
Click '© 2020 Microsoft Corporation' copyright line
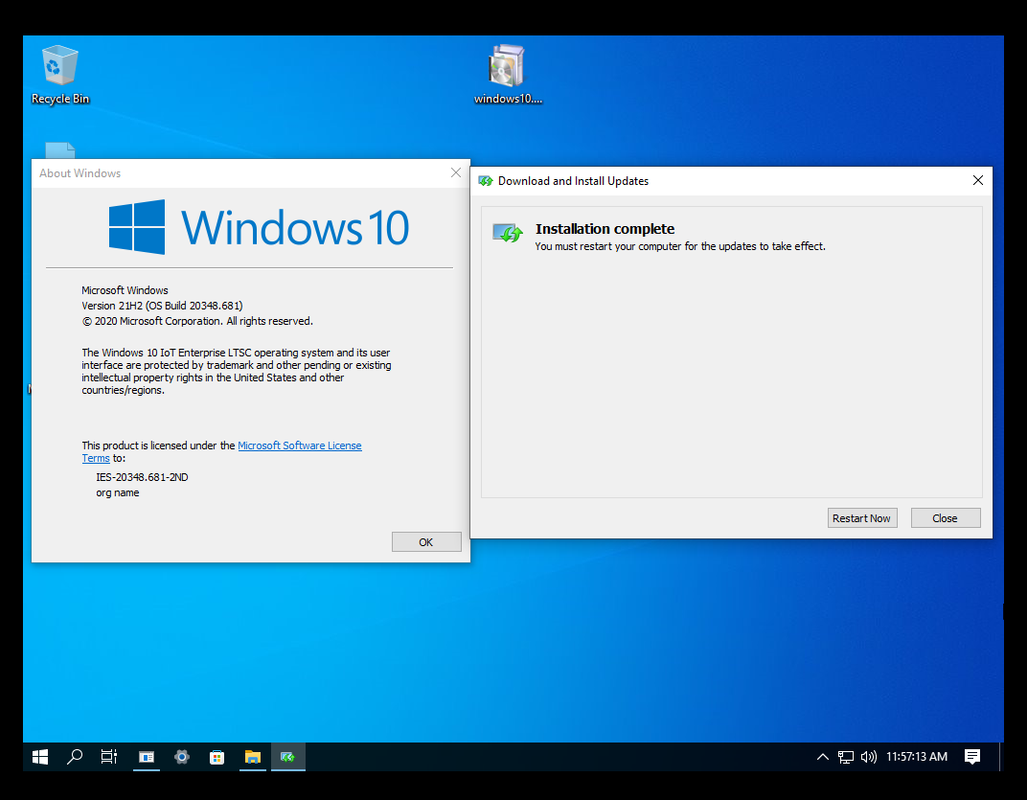(x=197, y=321)
